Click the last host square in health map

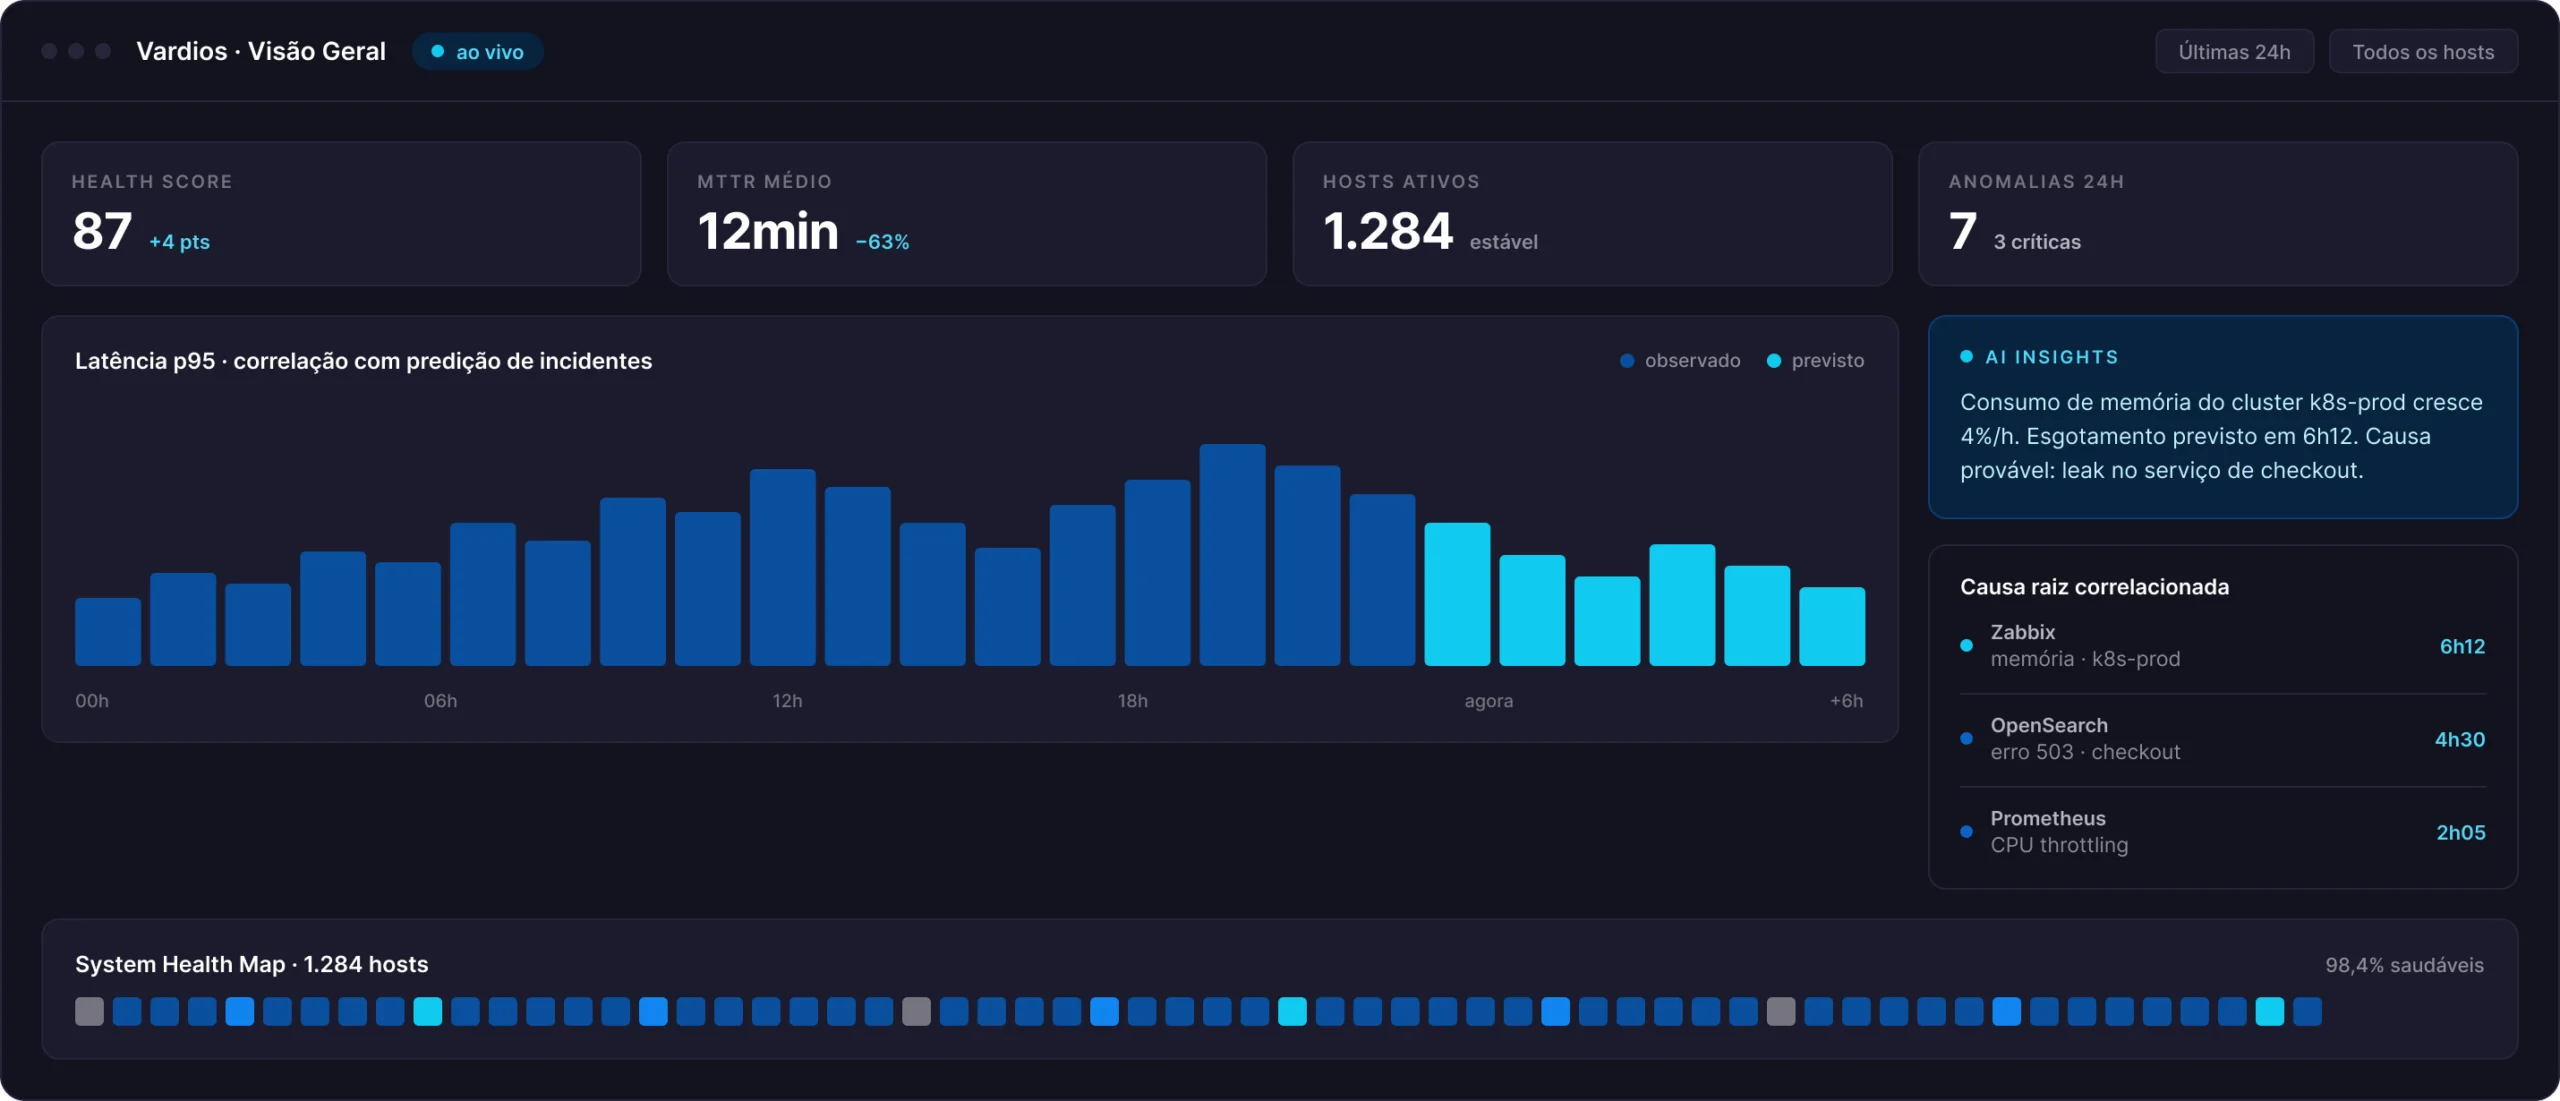(2307, 1011)
